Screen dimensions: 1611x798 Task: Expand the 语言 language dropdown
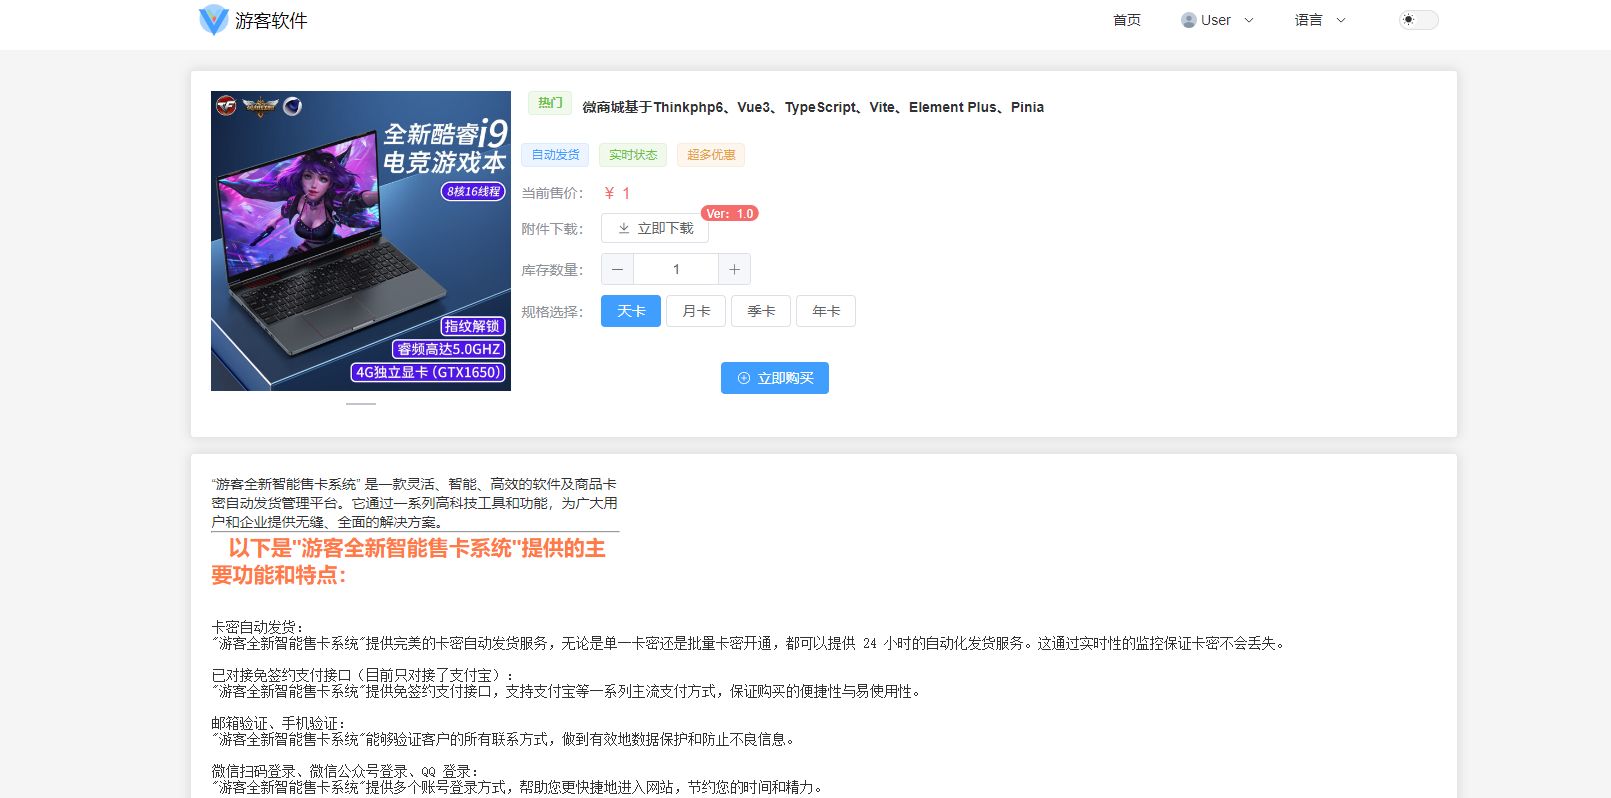pos(1320,20)
